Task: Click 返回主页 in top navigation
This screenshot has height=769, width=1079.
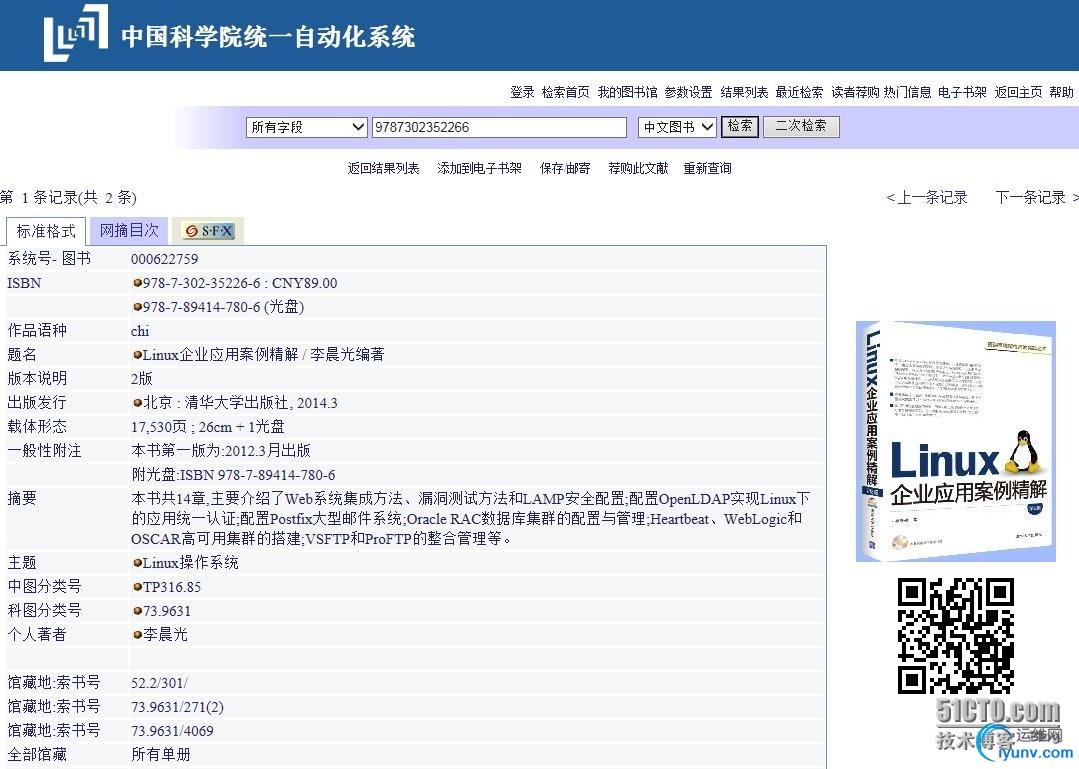Action: pyautogui.click(x=1018, y=92)
